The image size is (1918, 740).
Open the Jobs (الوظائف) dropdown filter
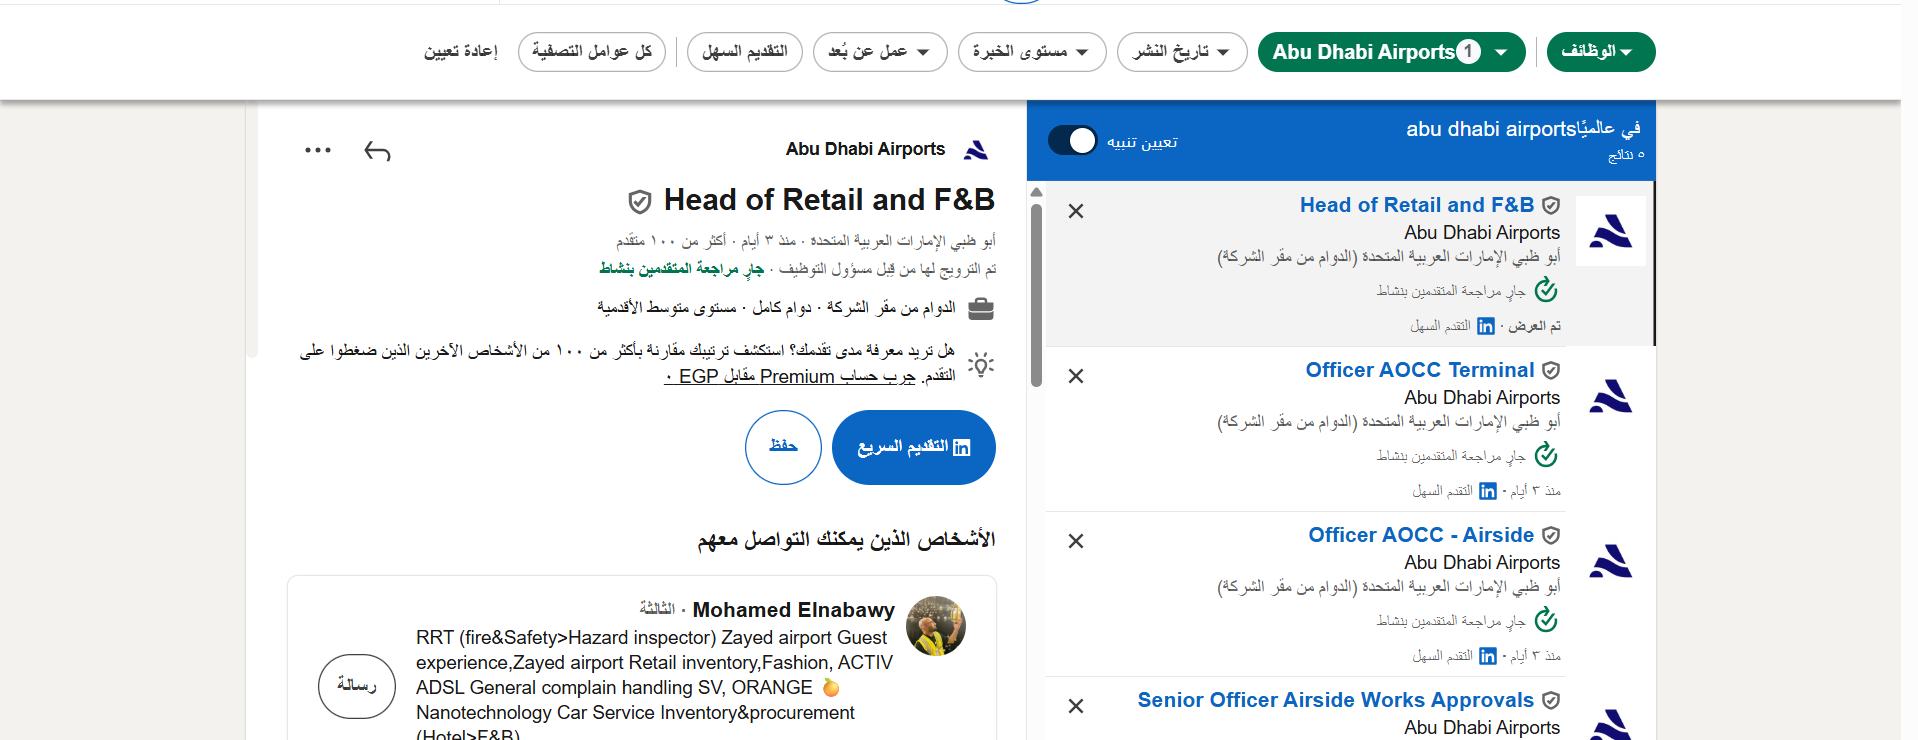(x=1600, y=52)
